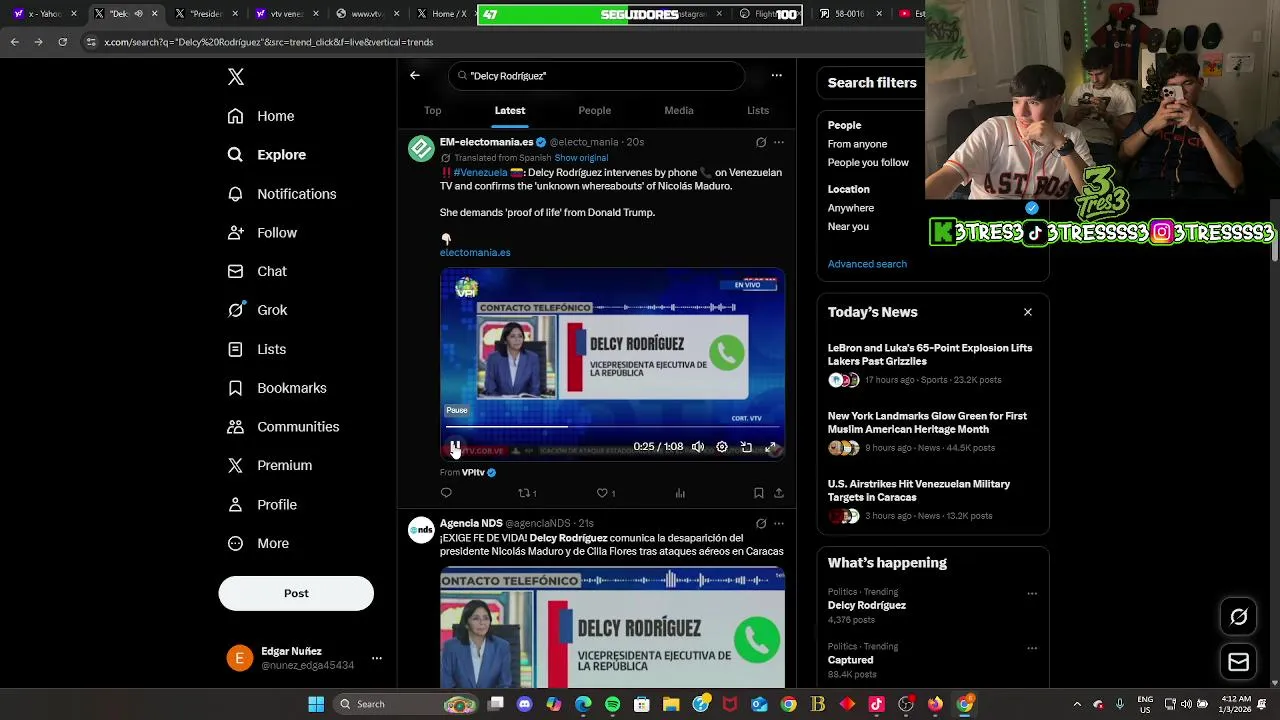Close the Today's News panel
Screen dimensions: 1280x720
[1028, 312]
